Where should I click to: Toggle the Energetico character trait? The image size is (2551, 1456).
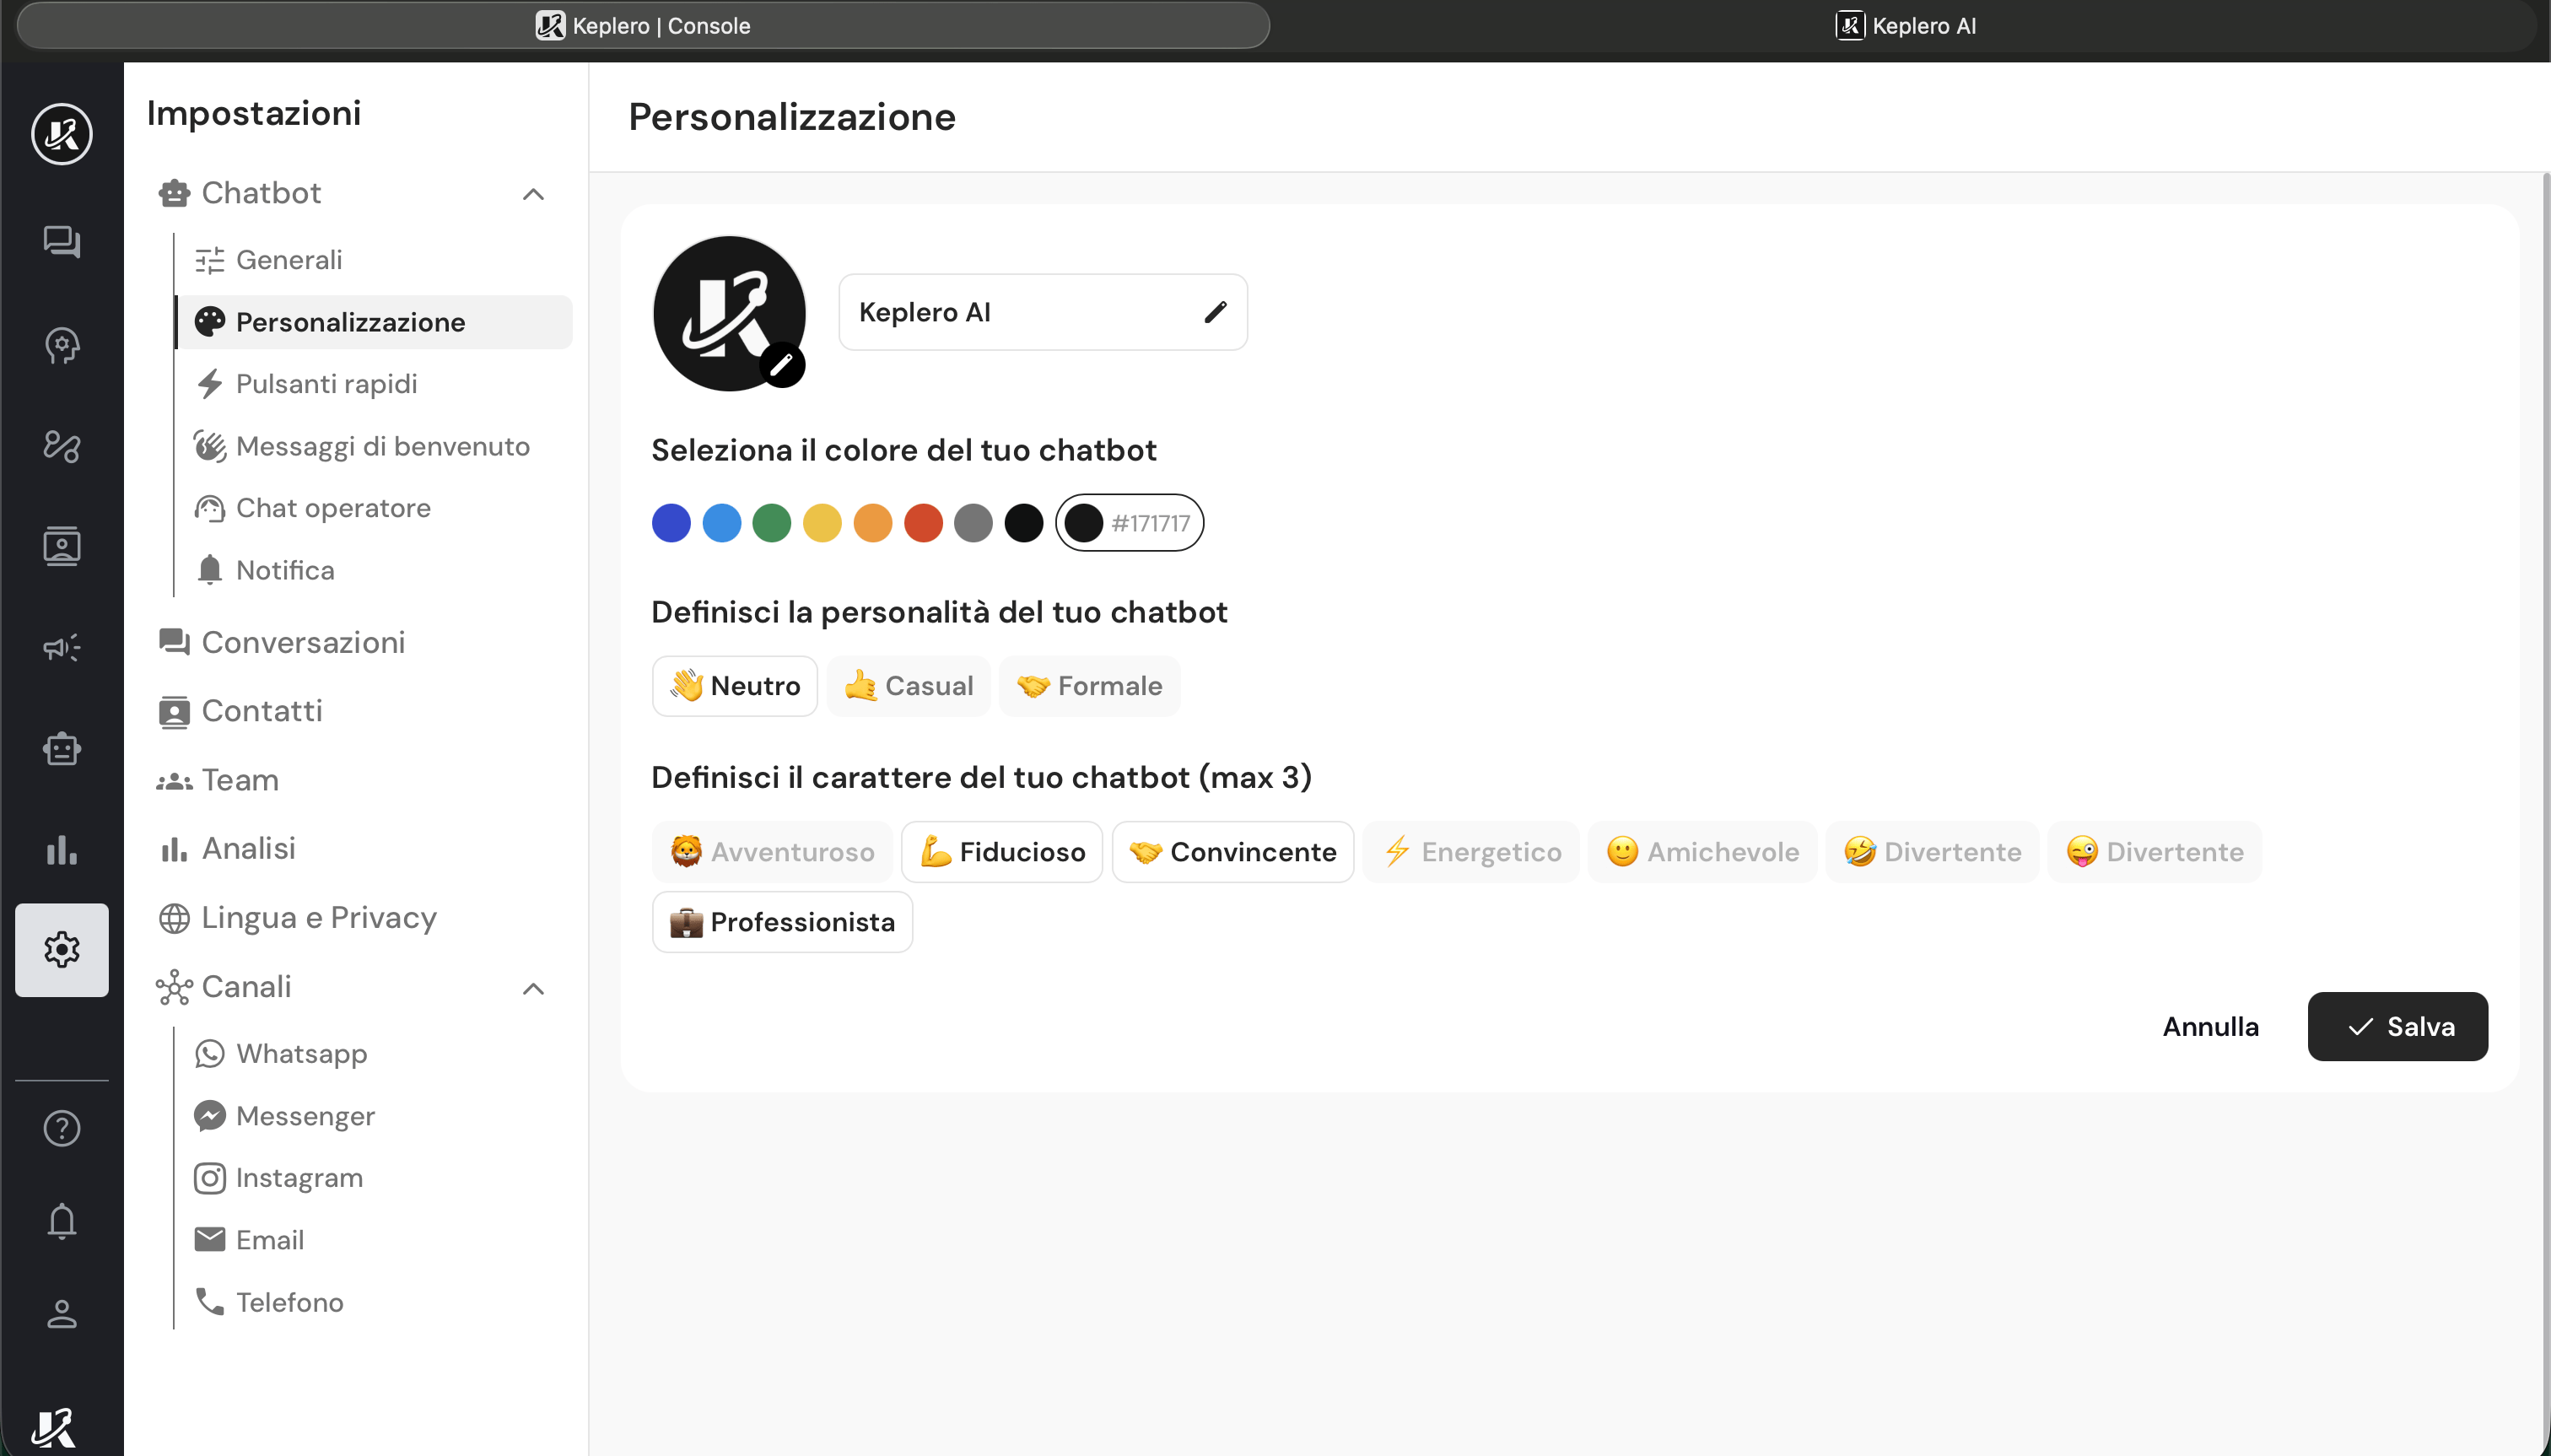(1470, 852)
